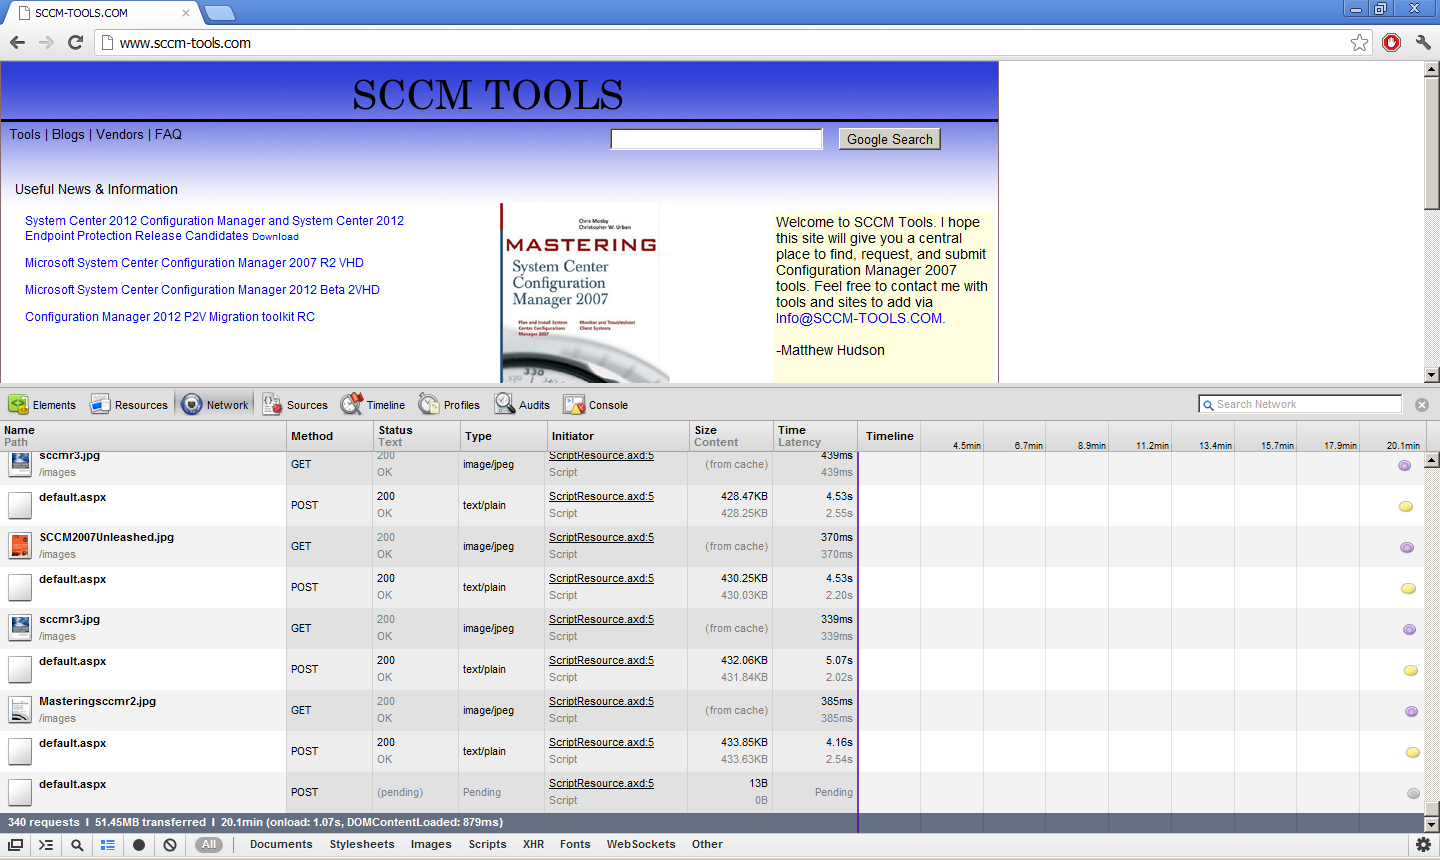
Task: Click the browser wrench menu icon
Action: point(1423,42)
